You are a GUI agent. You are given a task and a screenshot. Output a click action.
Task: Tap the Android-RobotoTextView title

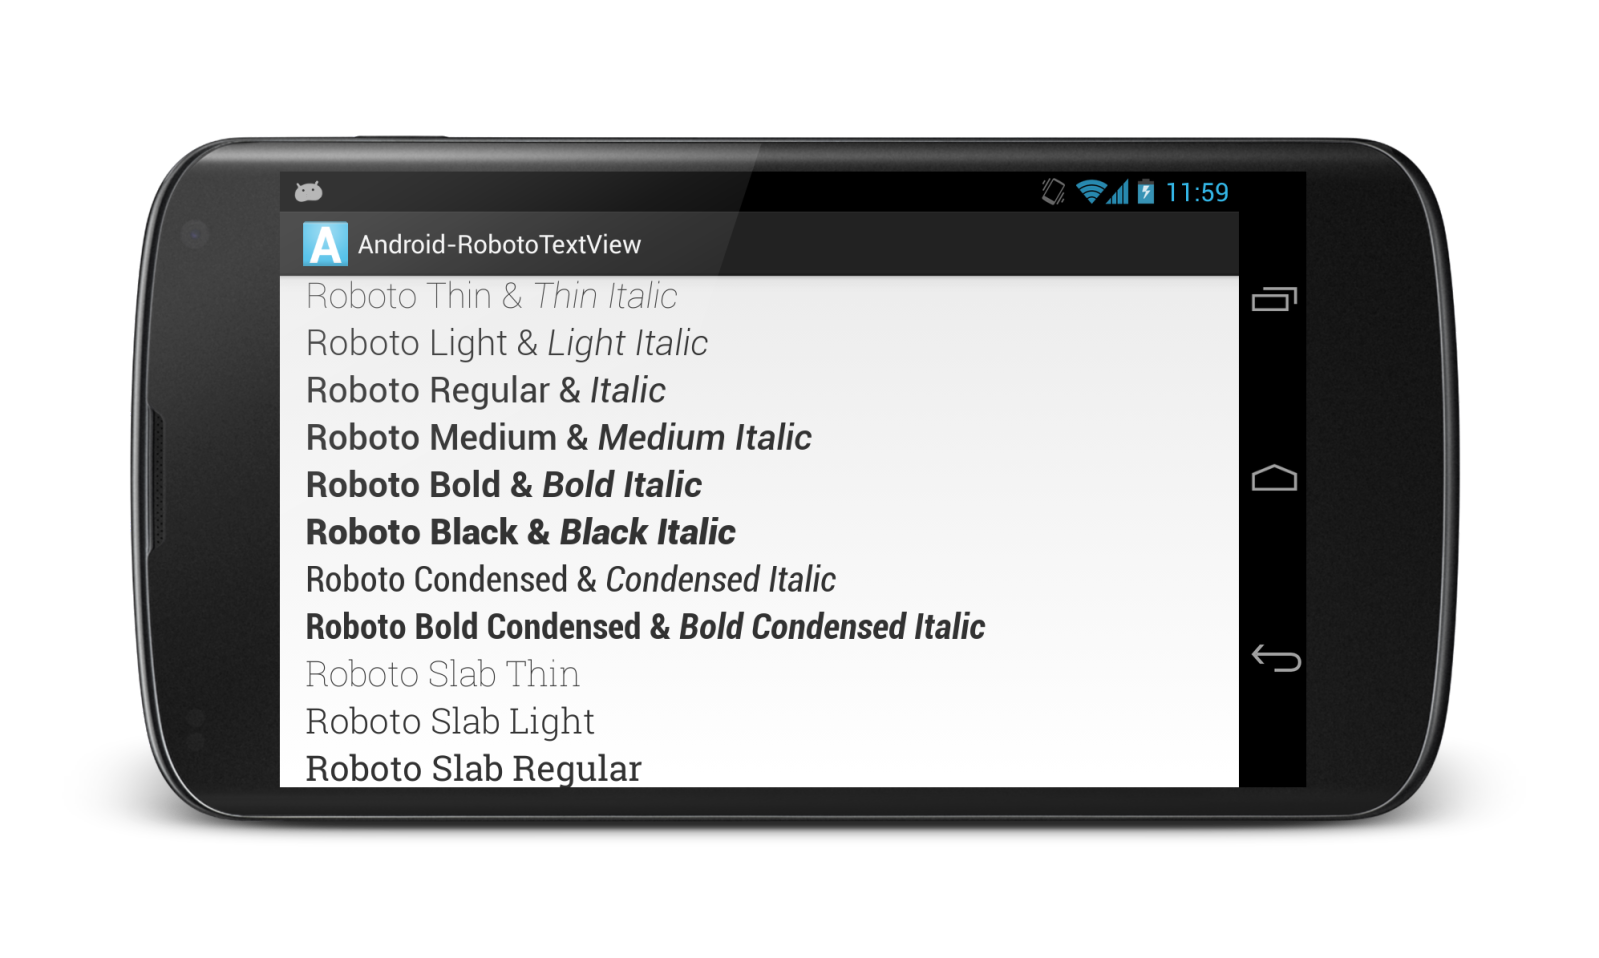[x=499, y=245]
